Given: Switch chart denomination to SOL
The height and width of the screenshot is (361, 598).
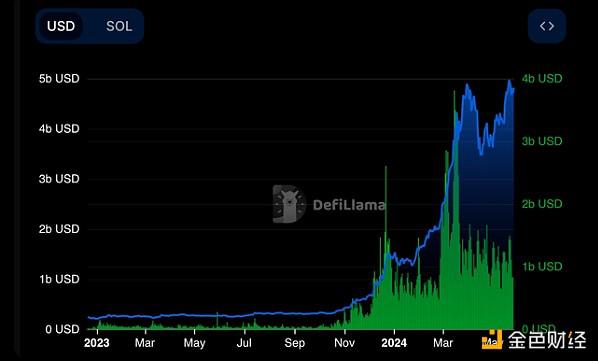Looking at the screenshot, I should pos(119,26).
